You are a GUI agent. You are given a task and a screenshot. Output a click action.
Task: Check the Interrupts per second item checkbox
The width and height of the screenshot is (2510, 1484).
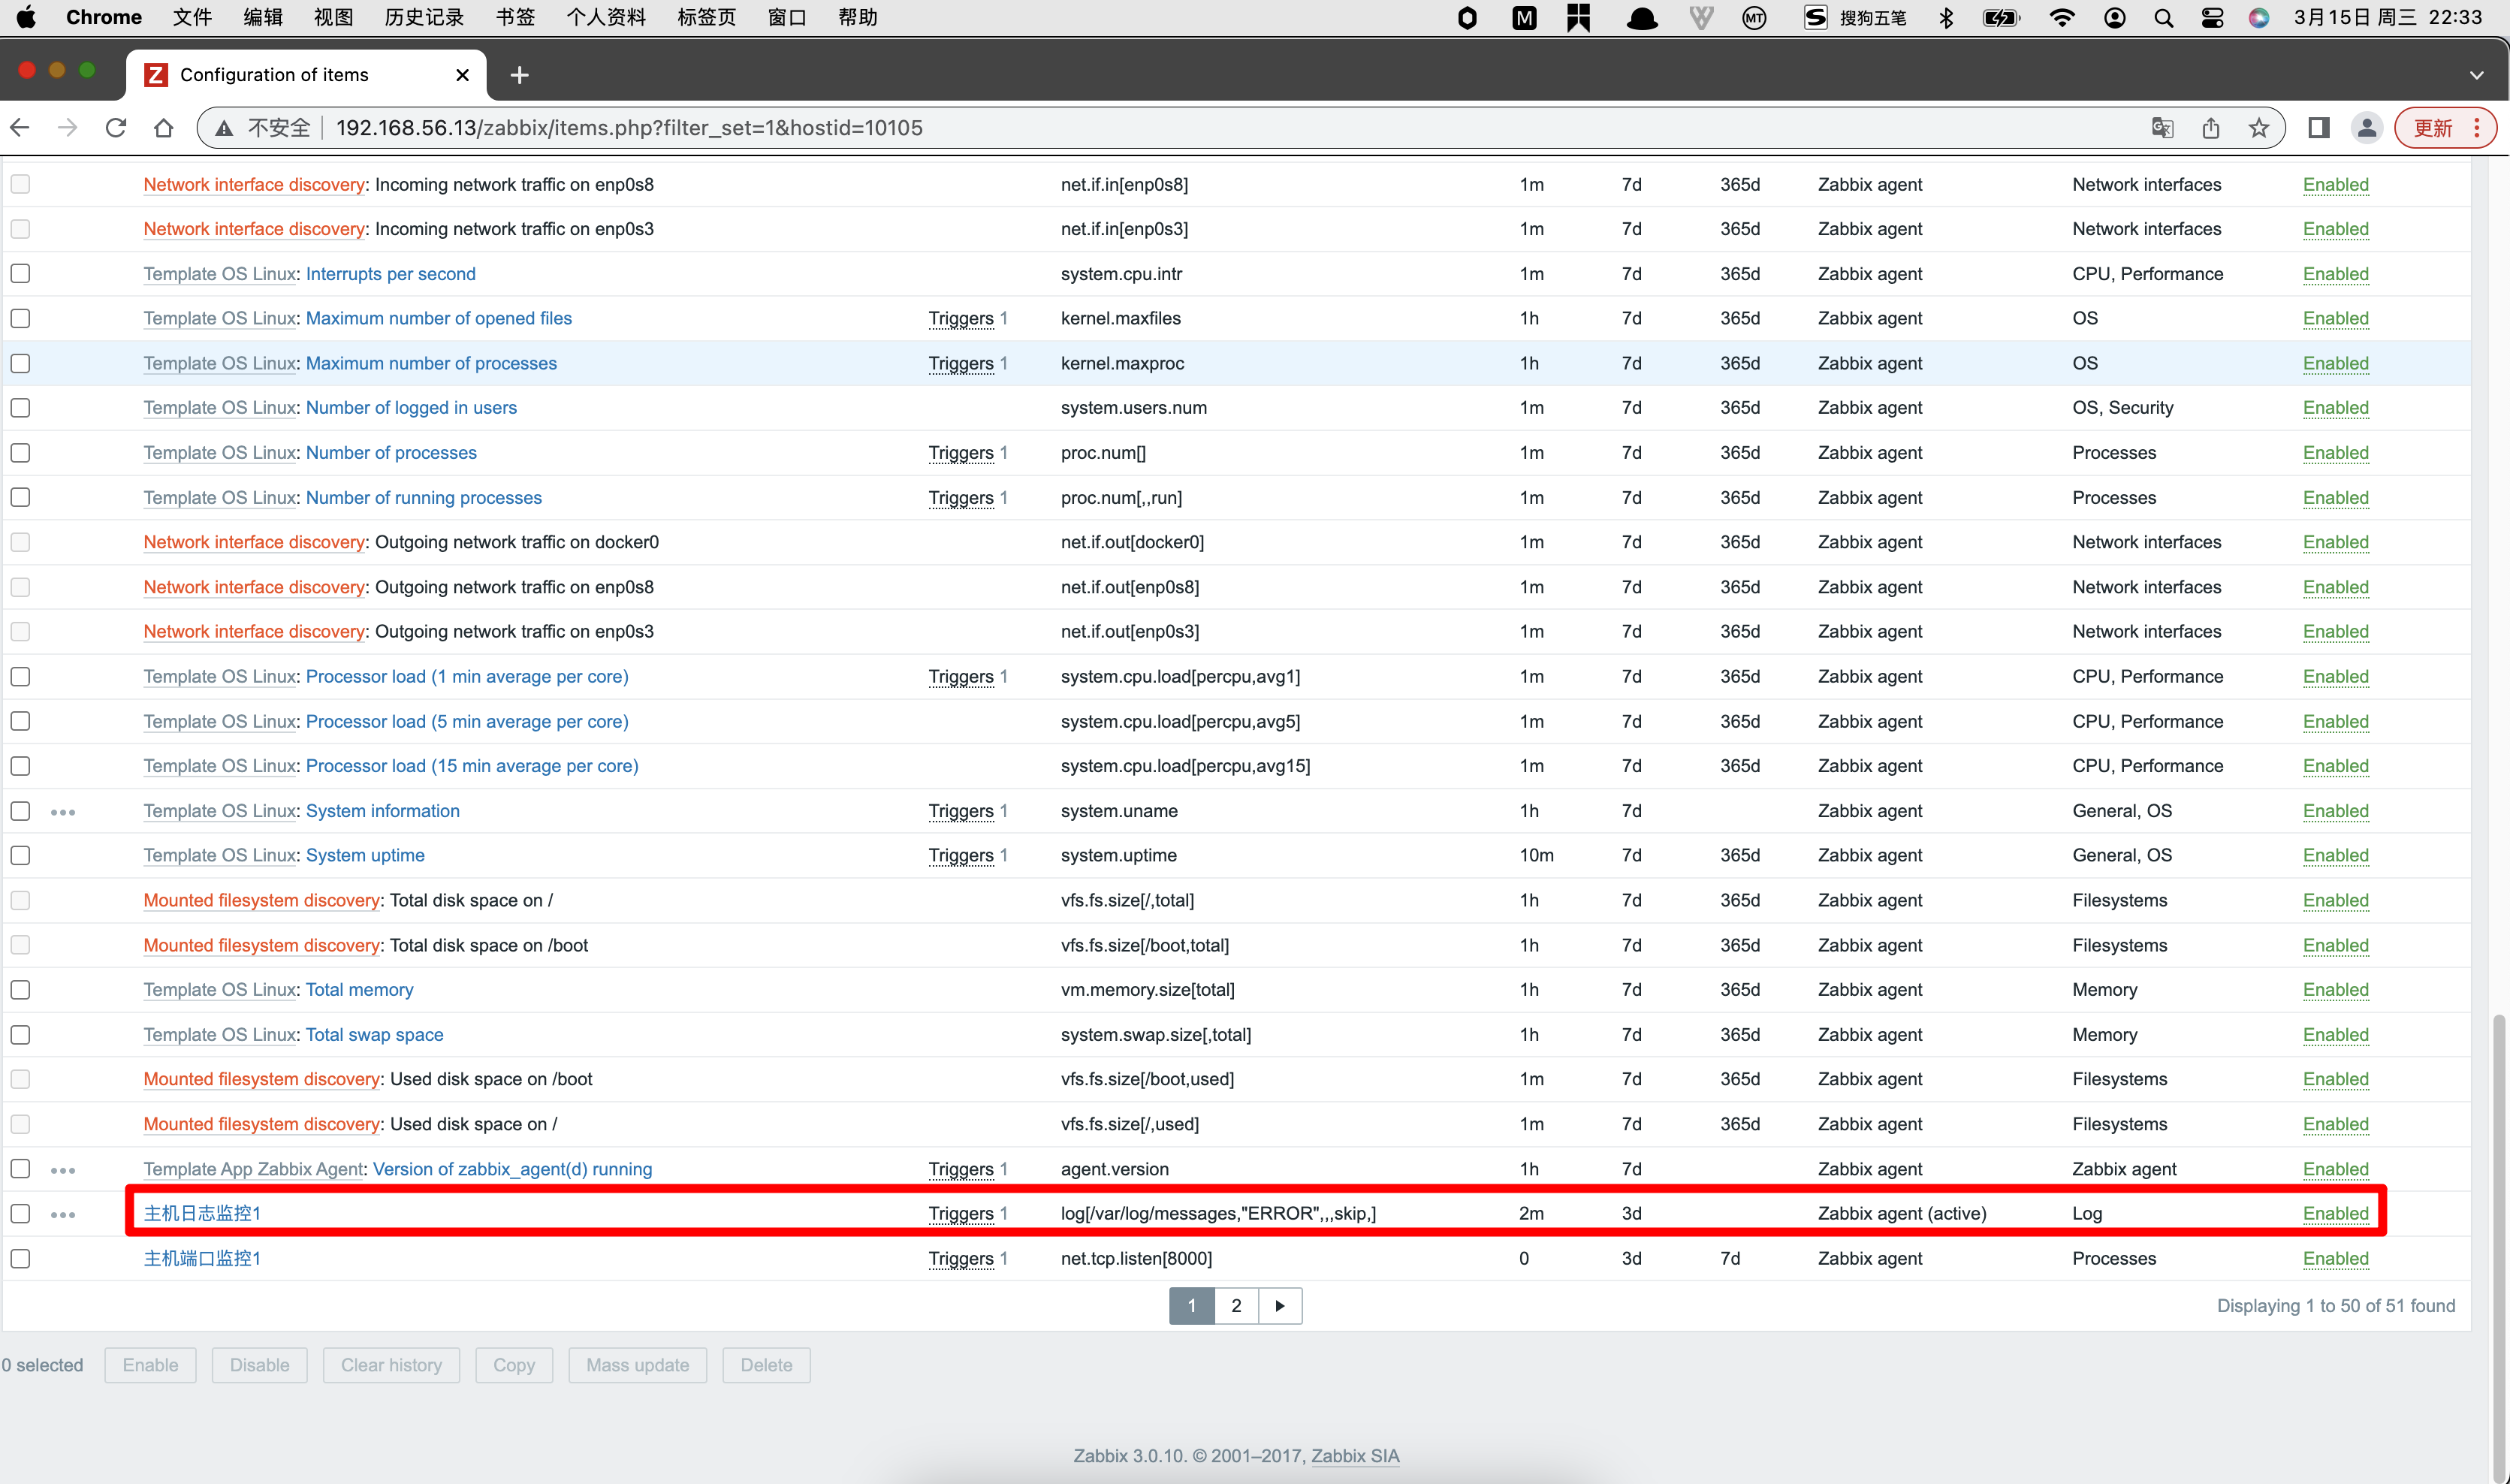(21, 274)
